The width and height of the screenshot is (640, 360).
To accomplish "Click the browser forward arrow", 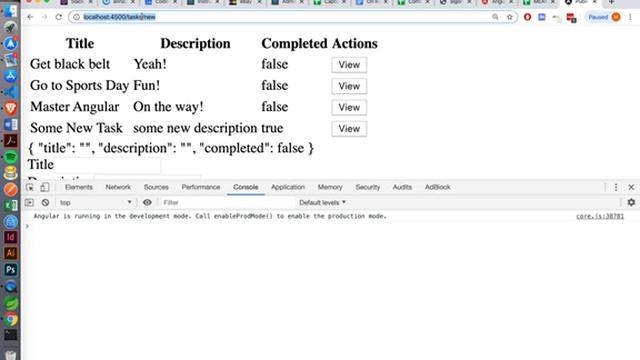I will [x=44, y=17].
